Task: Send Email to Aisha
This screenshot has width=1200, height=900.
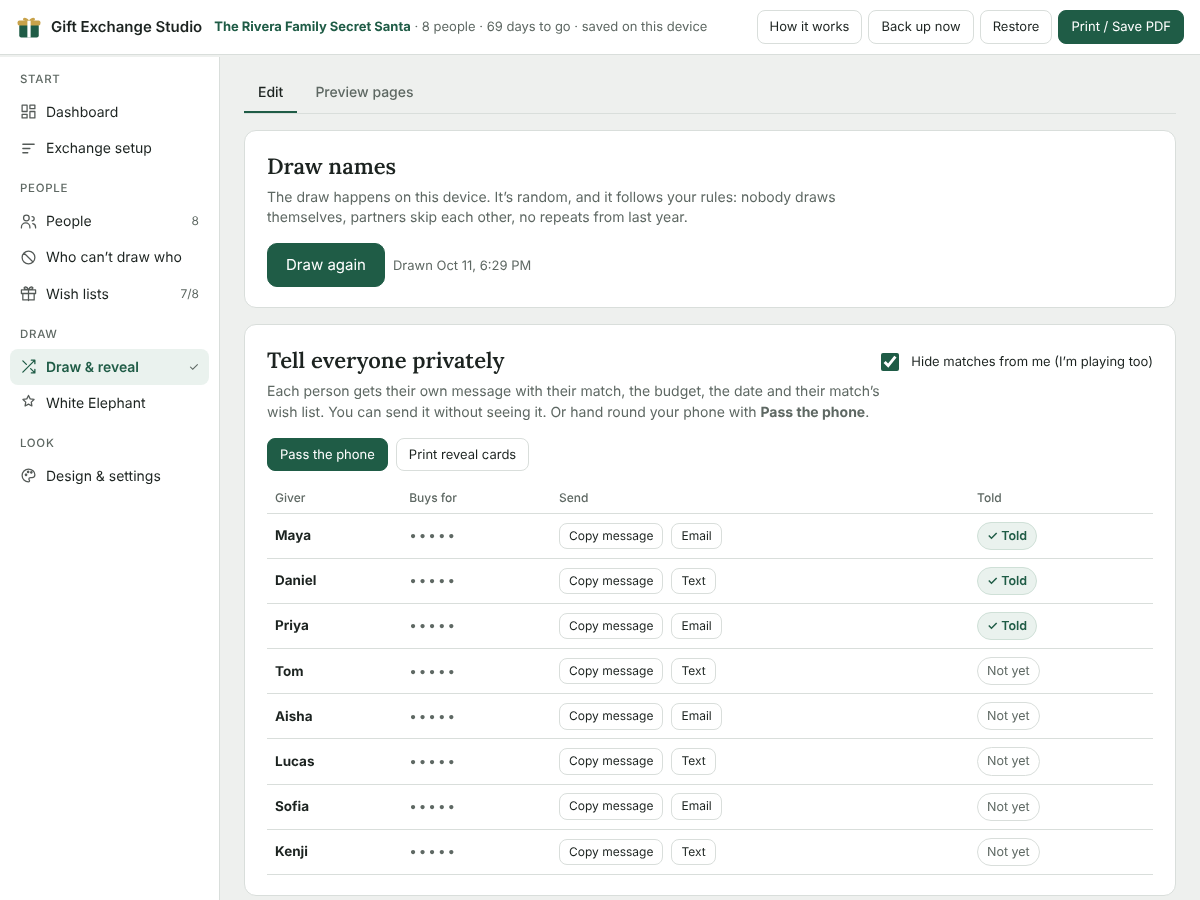Action: pyautogui.click(x=696, y=716)
